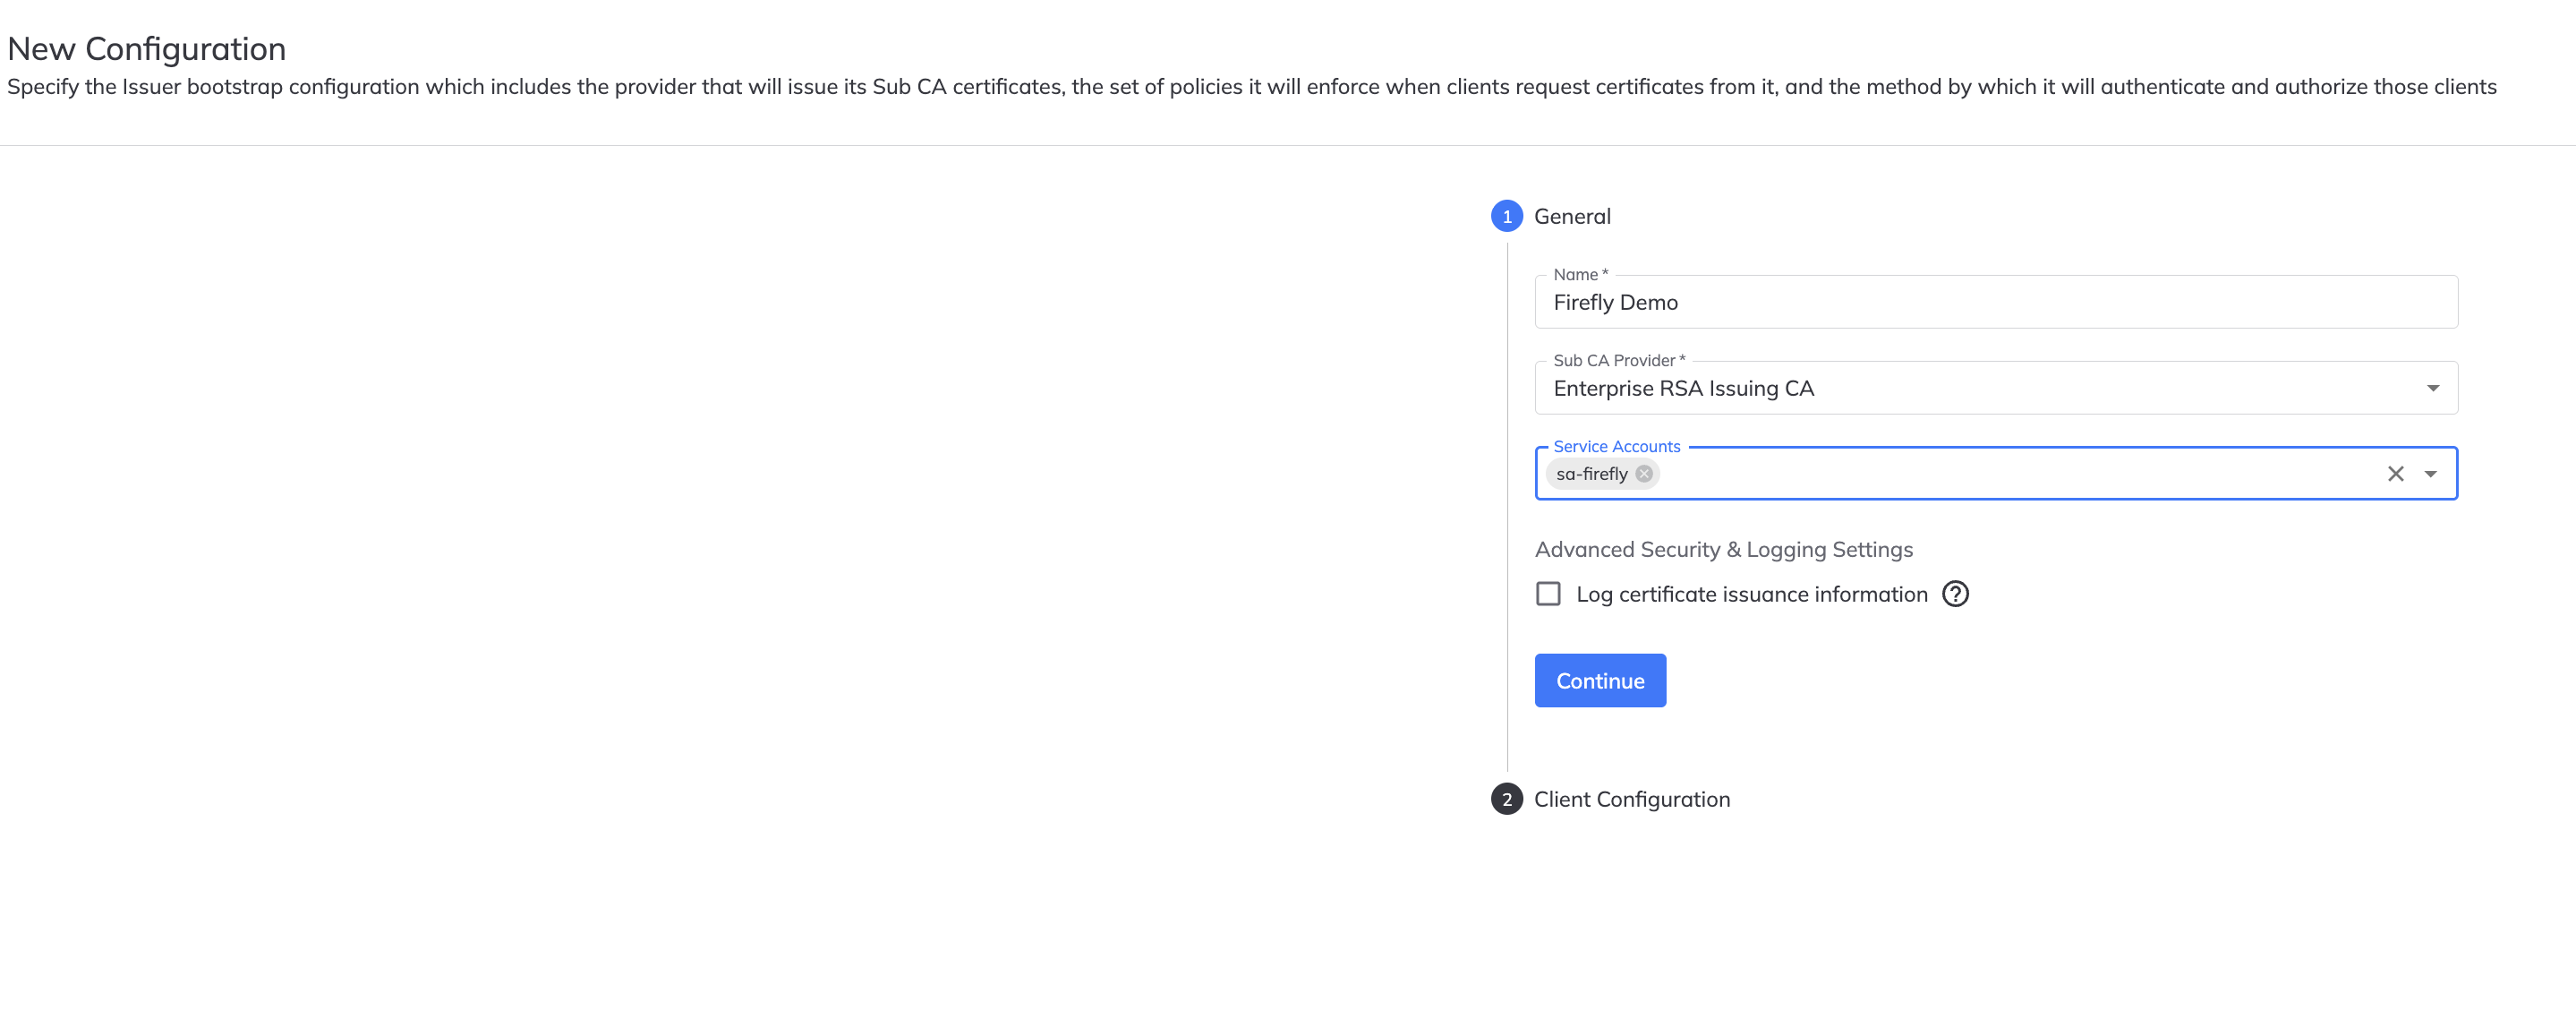Click the Log certificate issuance information label
The image size is (2576, 1010).
pyautogui.click(x=1751, y=595)
